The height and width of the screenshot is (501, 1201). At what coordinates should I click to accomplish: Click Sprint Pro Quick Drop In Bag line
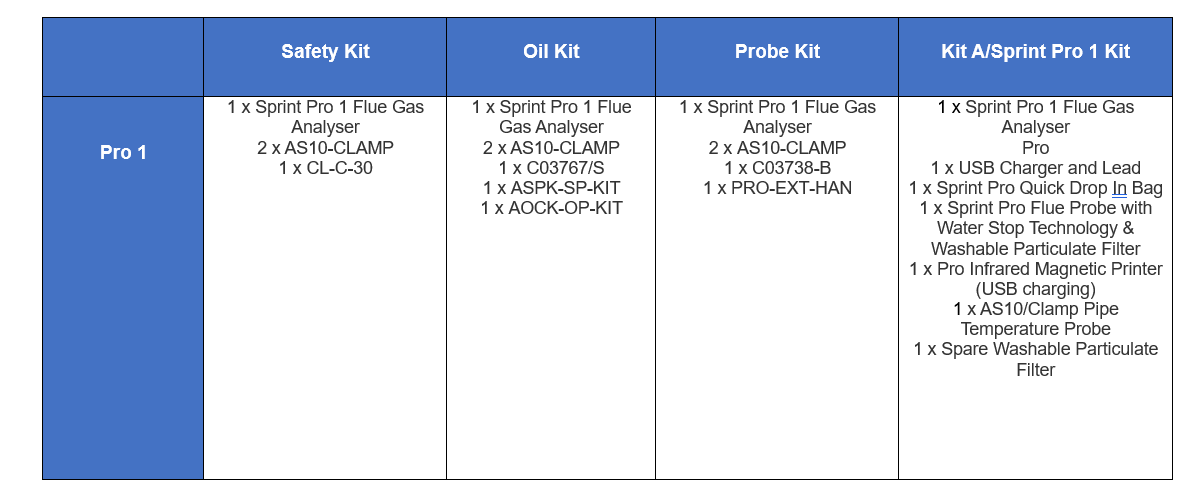click(1035, 188)
